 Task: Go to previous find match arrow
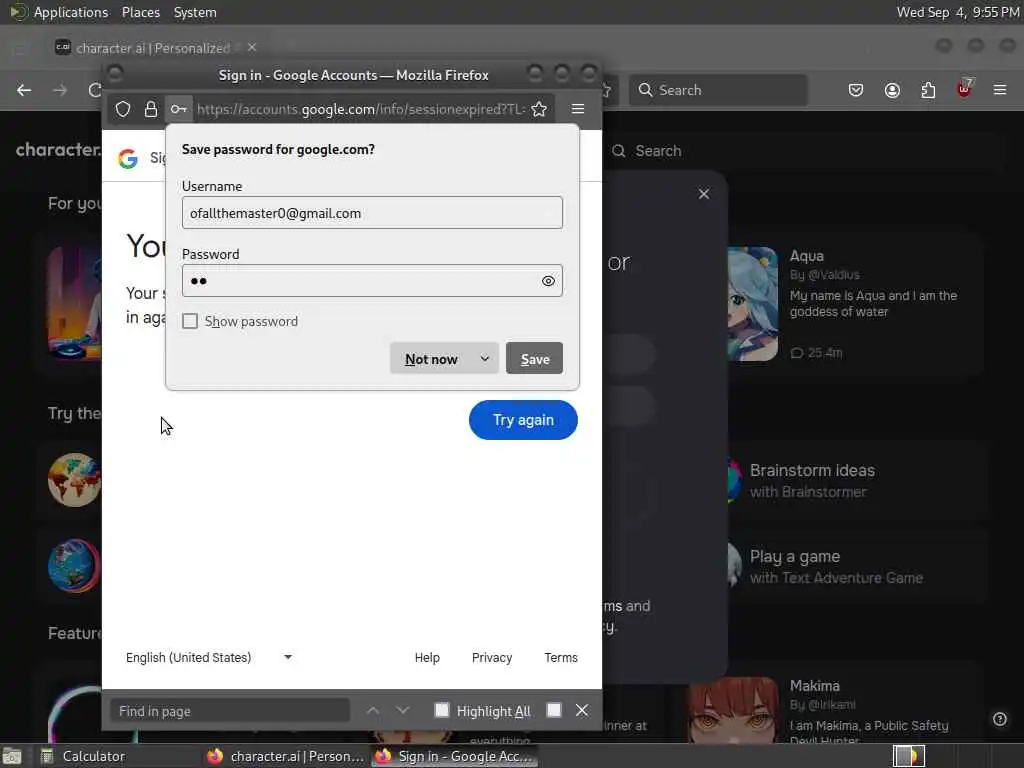point(373,711)
